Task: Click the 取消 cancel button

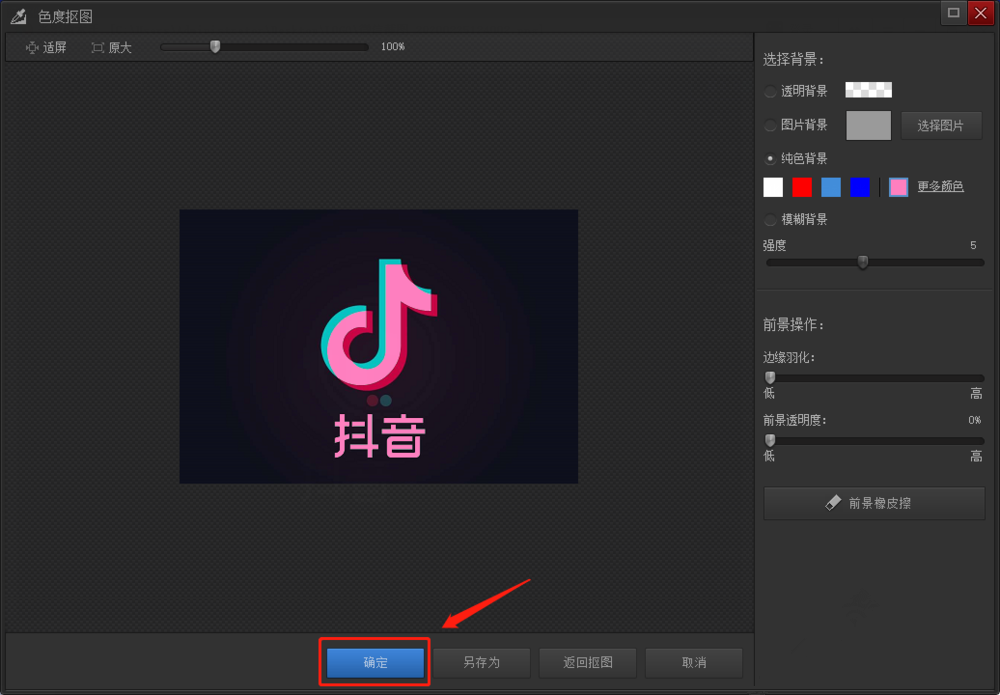Action: point(694,662)
